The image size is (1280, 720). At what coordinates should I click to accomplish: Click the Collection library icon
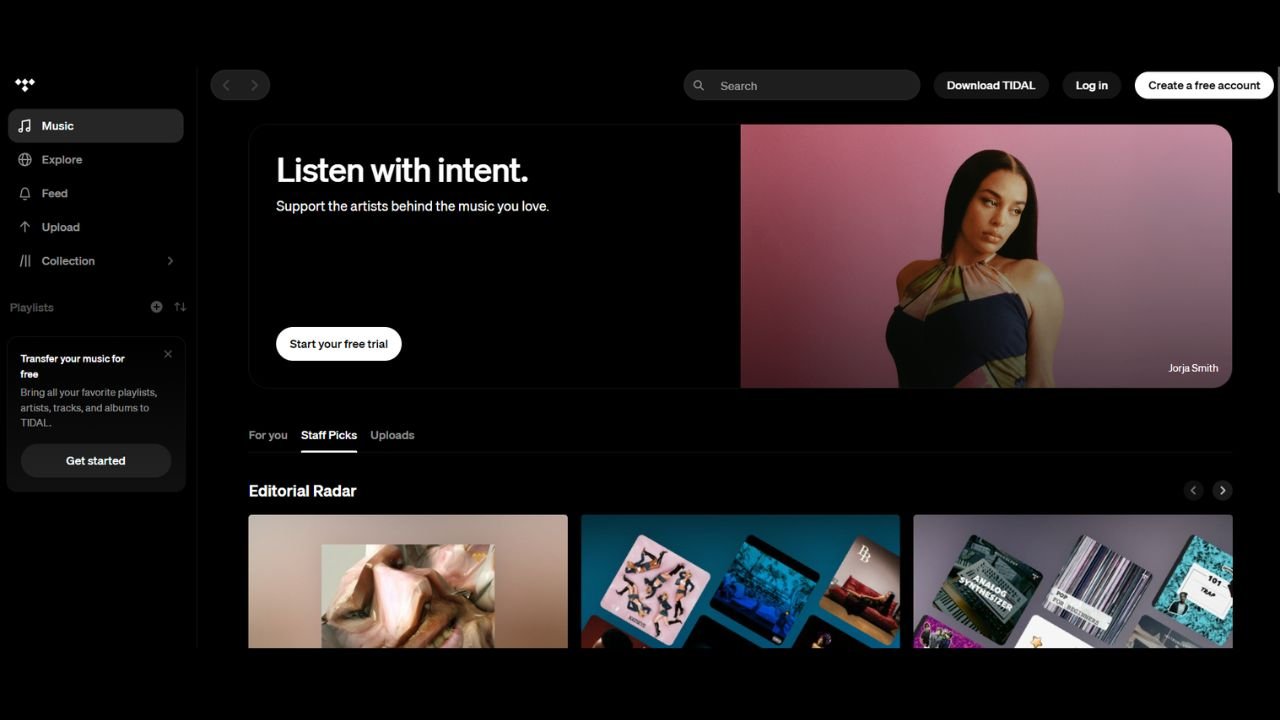(x=25, y=261)
